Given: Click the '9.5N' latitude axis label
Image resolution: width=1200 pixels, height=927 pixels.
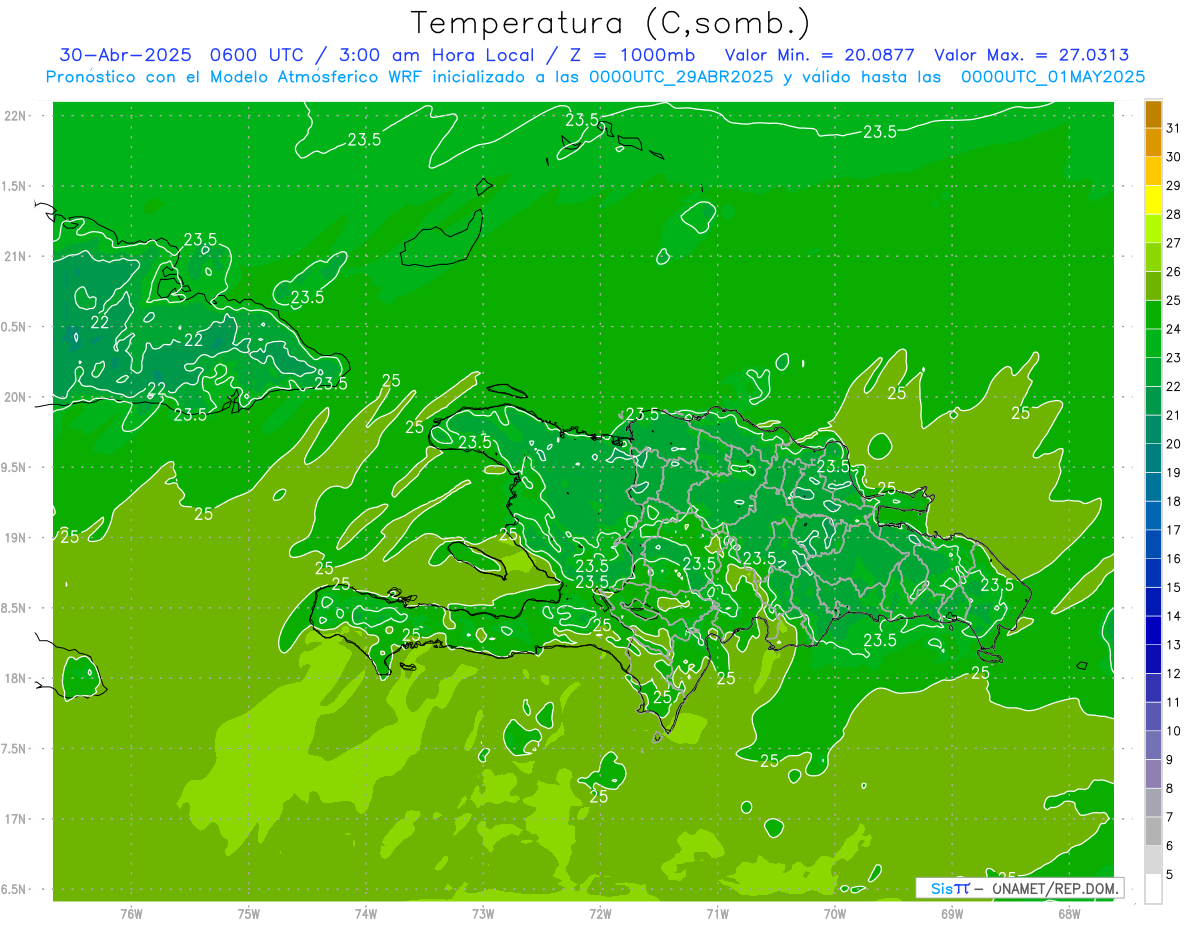Looking at the screenshot, I should pos(14,468).
